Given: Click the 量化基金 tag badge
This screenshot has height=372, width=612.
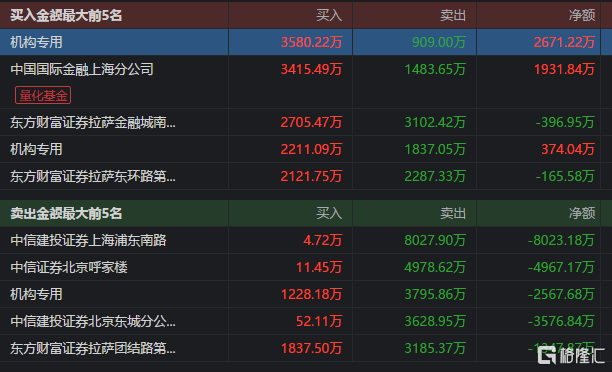Looking at the screenshot, I should coord(43,95).
